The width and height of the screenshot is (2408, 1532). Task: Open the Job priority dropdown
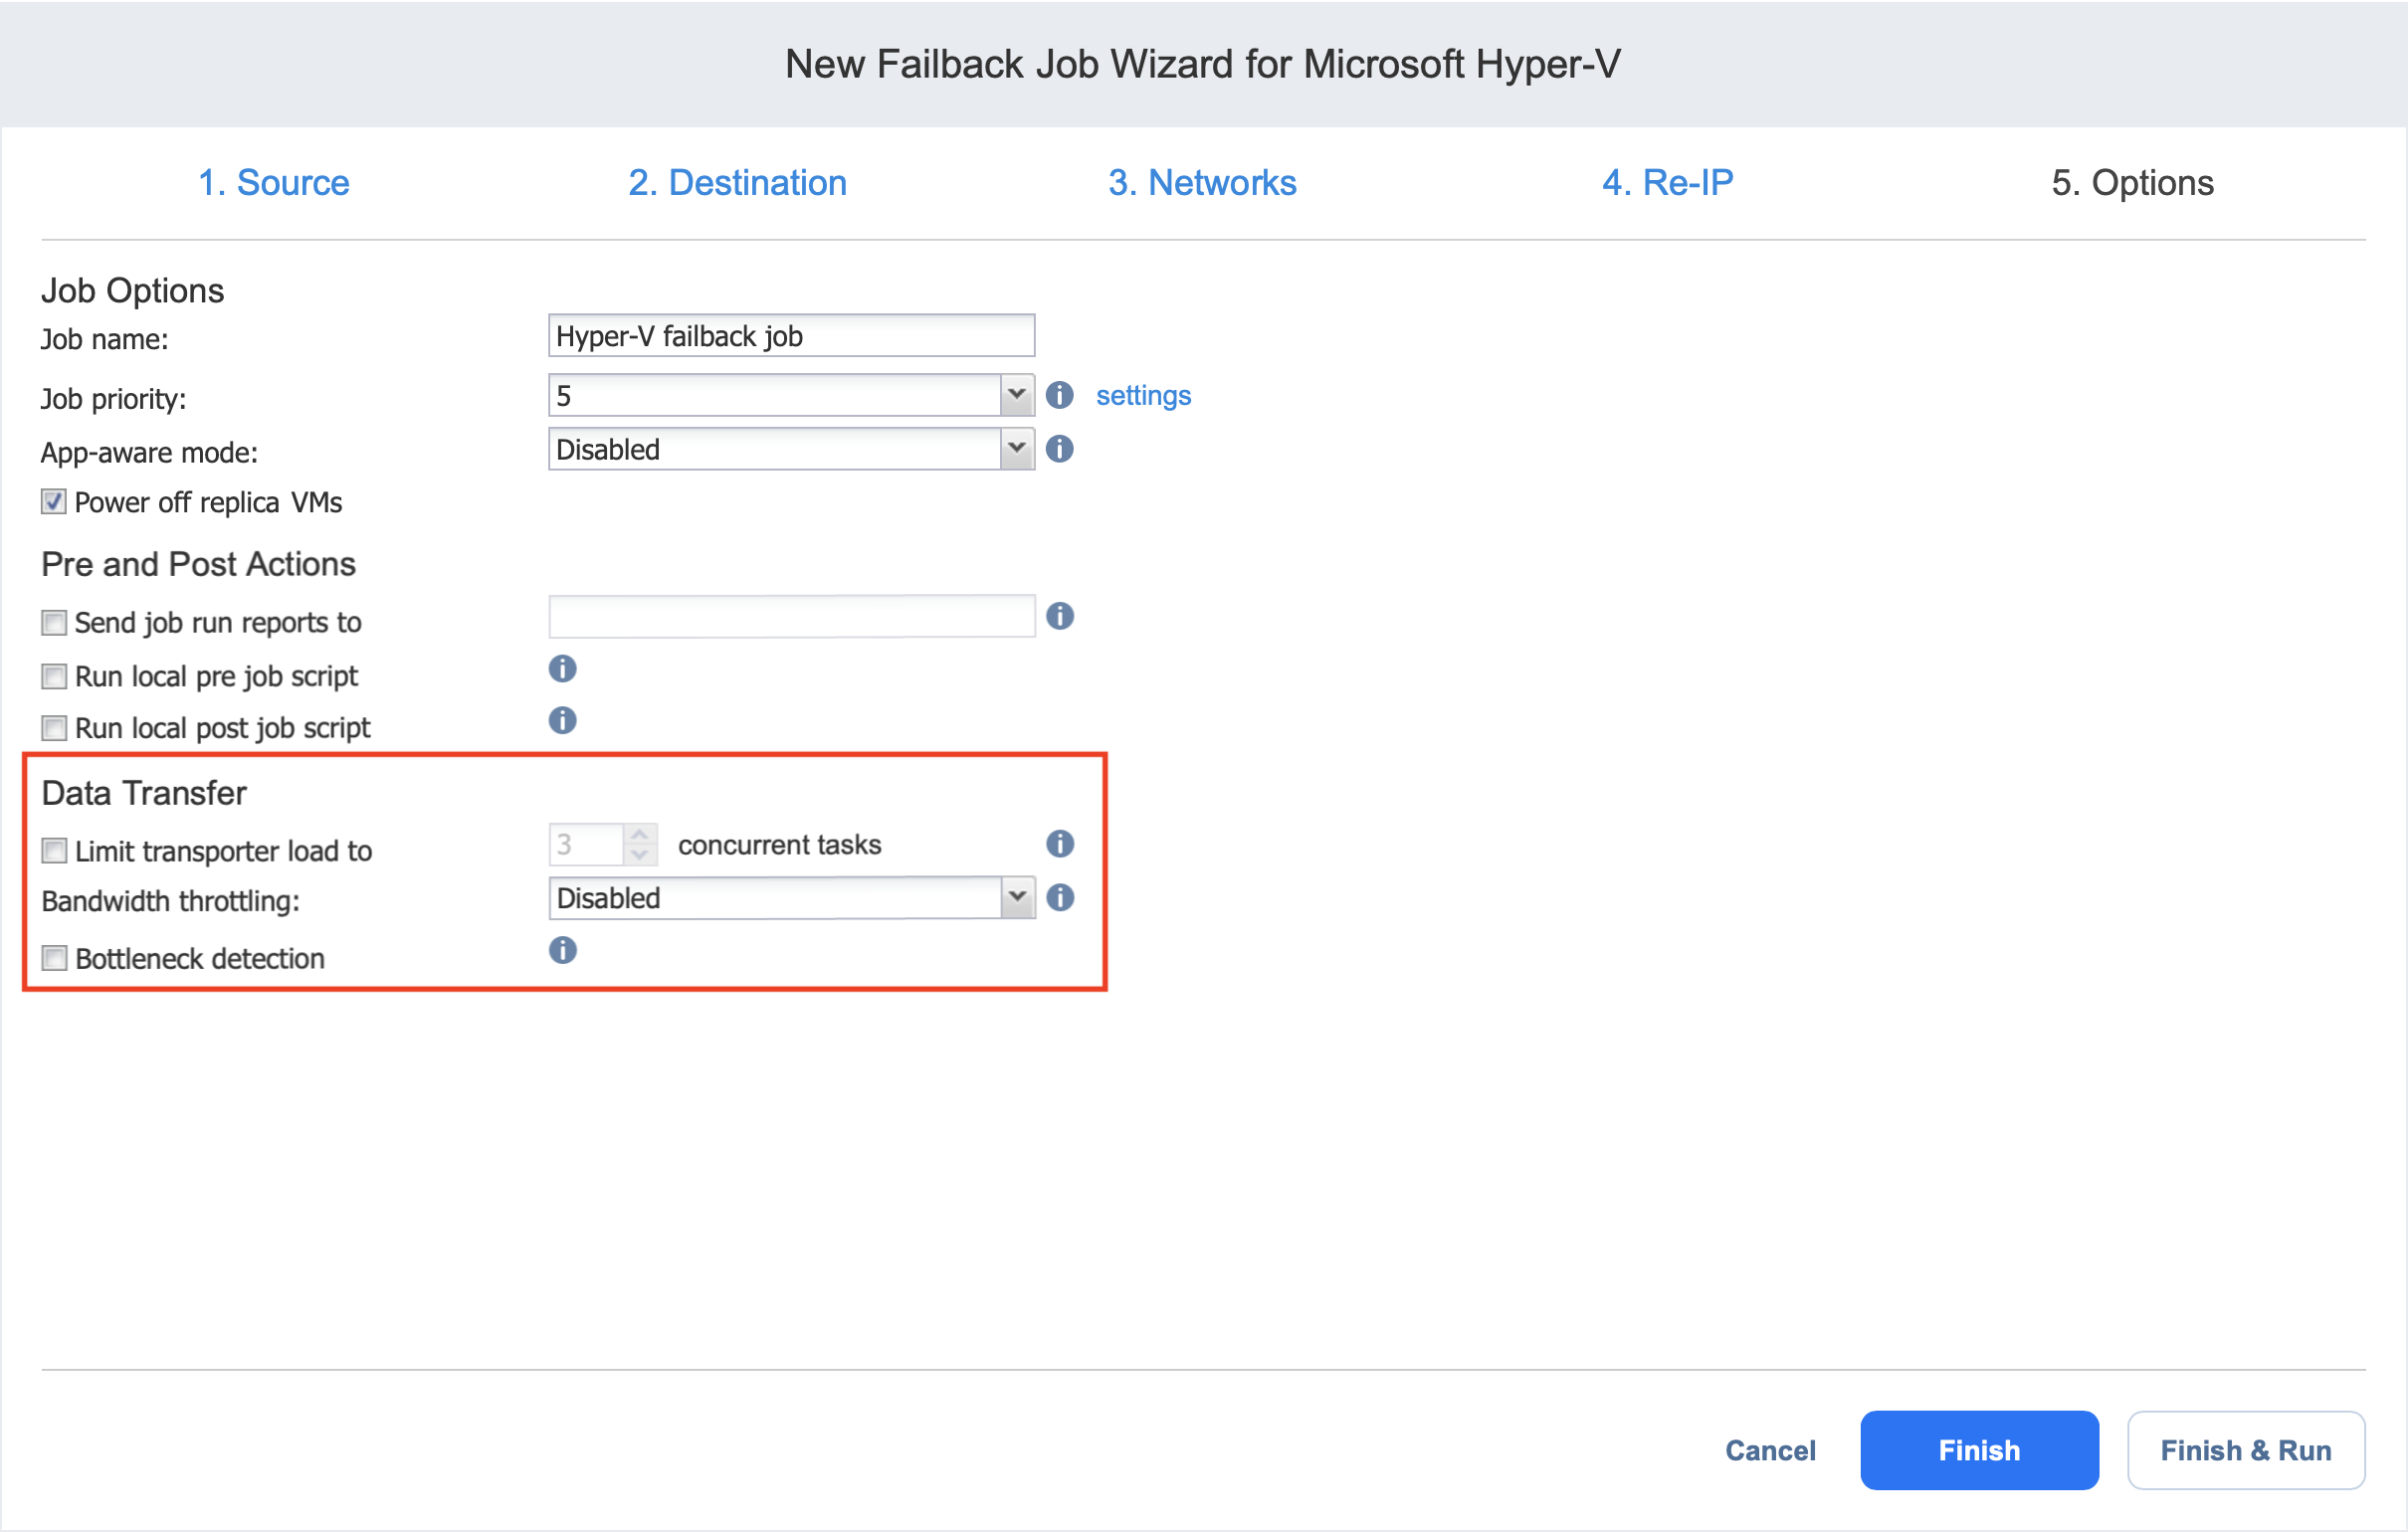click(1016, 395)
